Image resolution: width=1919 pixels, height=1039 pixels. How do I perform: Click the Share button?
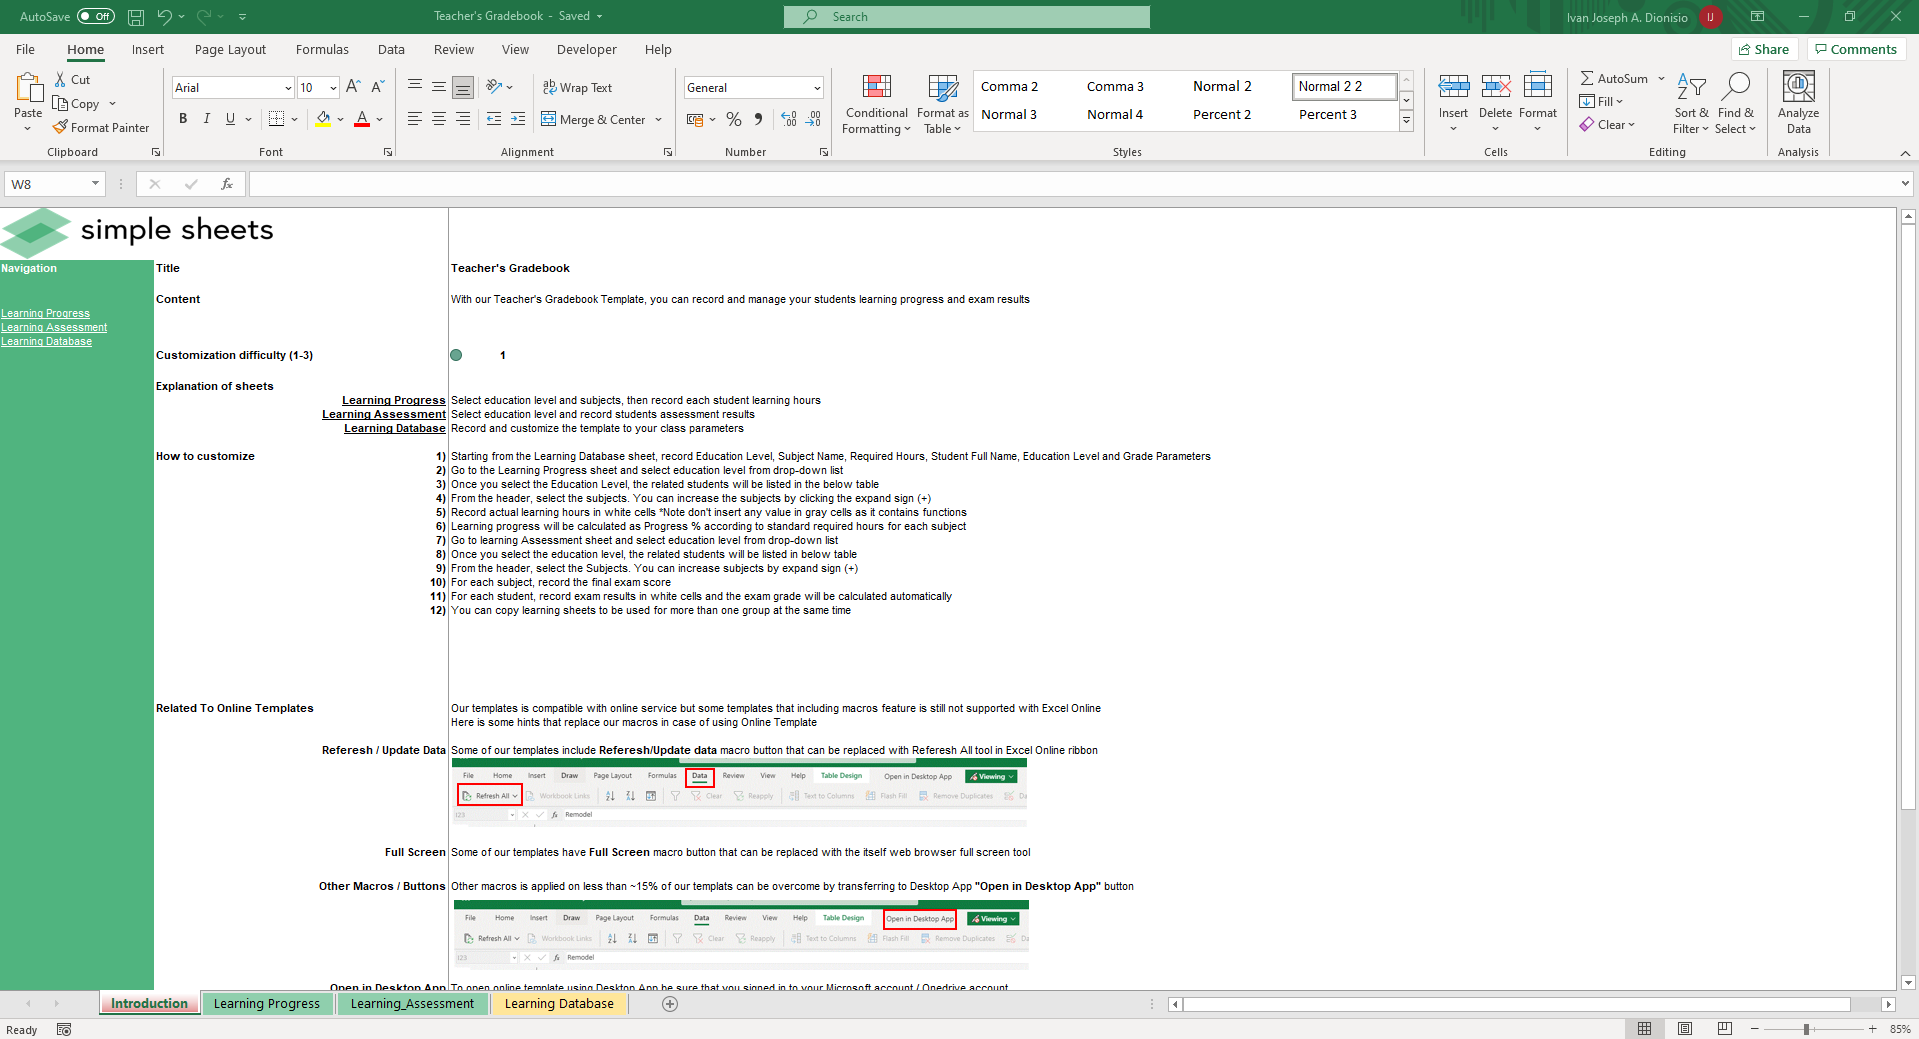point(1765,50)
